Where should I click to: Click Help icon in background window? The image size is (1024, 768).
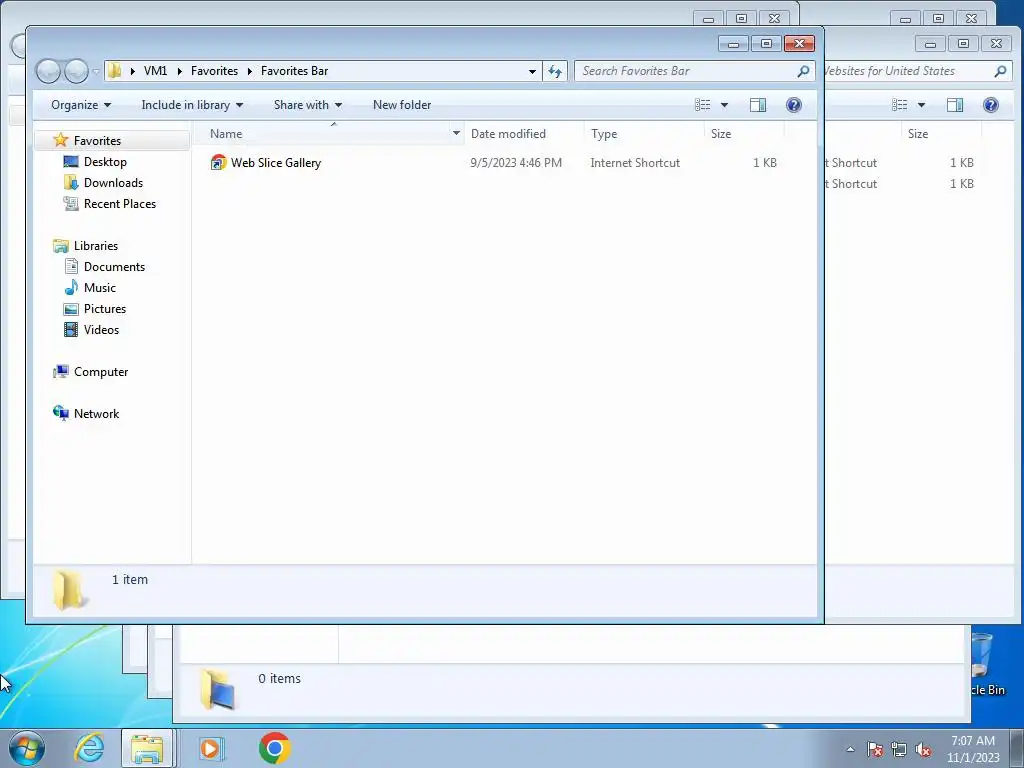tap(991, 105)
